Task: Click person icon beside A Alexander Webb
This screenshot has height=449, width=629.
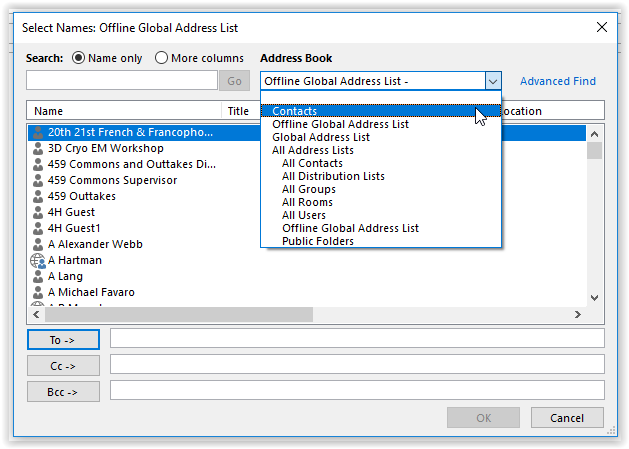Action: click(38, 244)
